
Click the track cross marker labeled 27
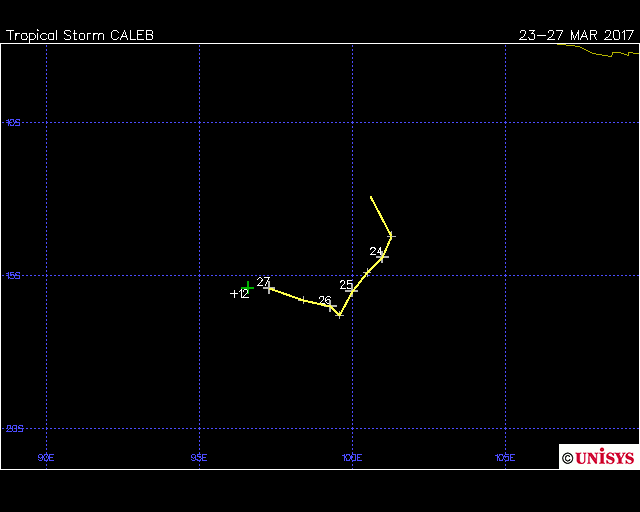270,288
